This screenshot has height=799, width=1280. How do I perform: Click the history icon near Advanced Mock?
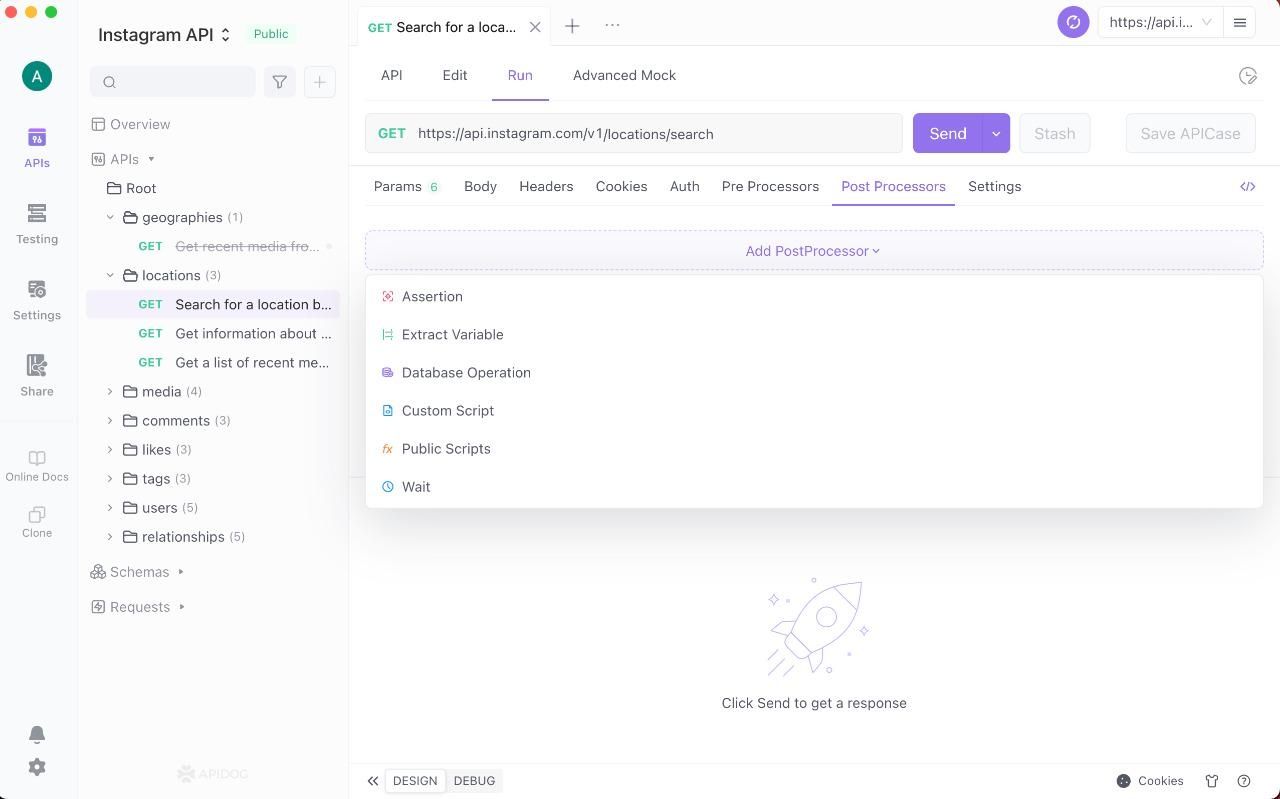tap(1248, 76)
